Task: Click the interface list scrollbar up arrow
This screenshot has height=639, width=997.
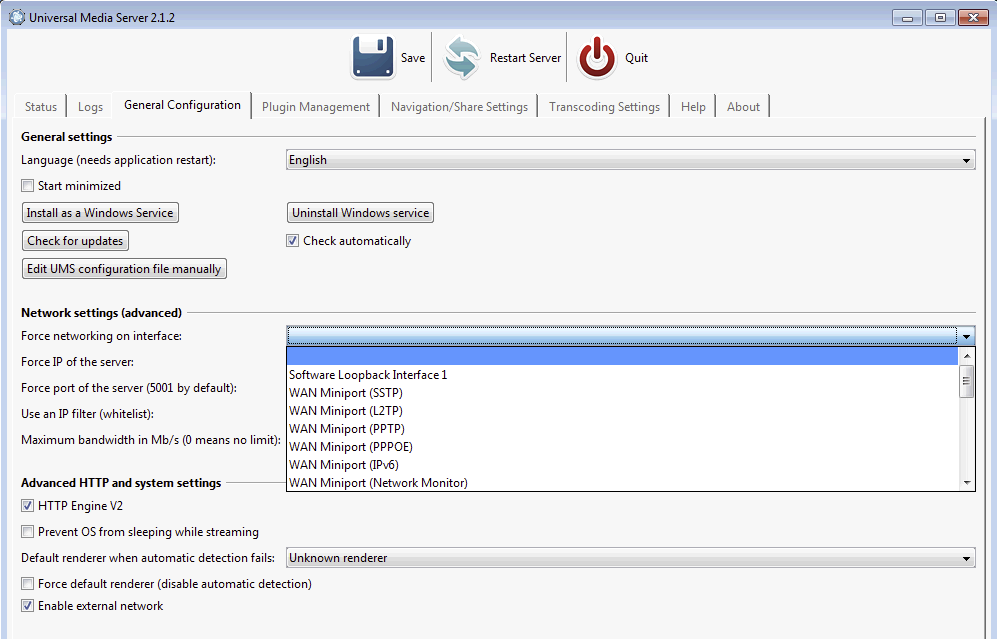Action: point(966,356)
